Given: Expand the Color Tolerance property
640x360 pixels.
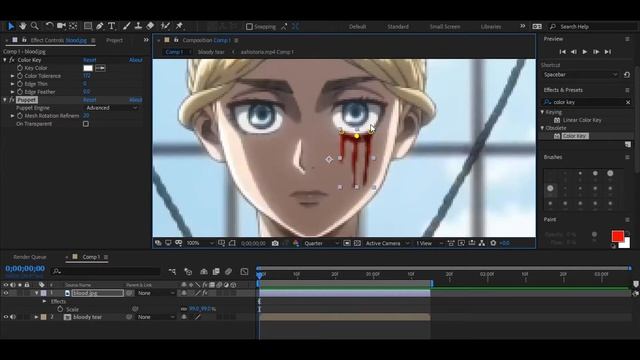Looking at the screenshot, I should 13,76.
